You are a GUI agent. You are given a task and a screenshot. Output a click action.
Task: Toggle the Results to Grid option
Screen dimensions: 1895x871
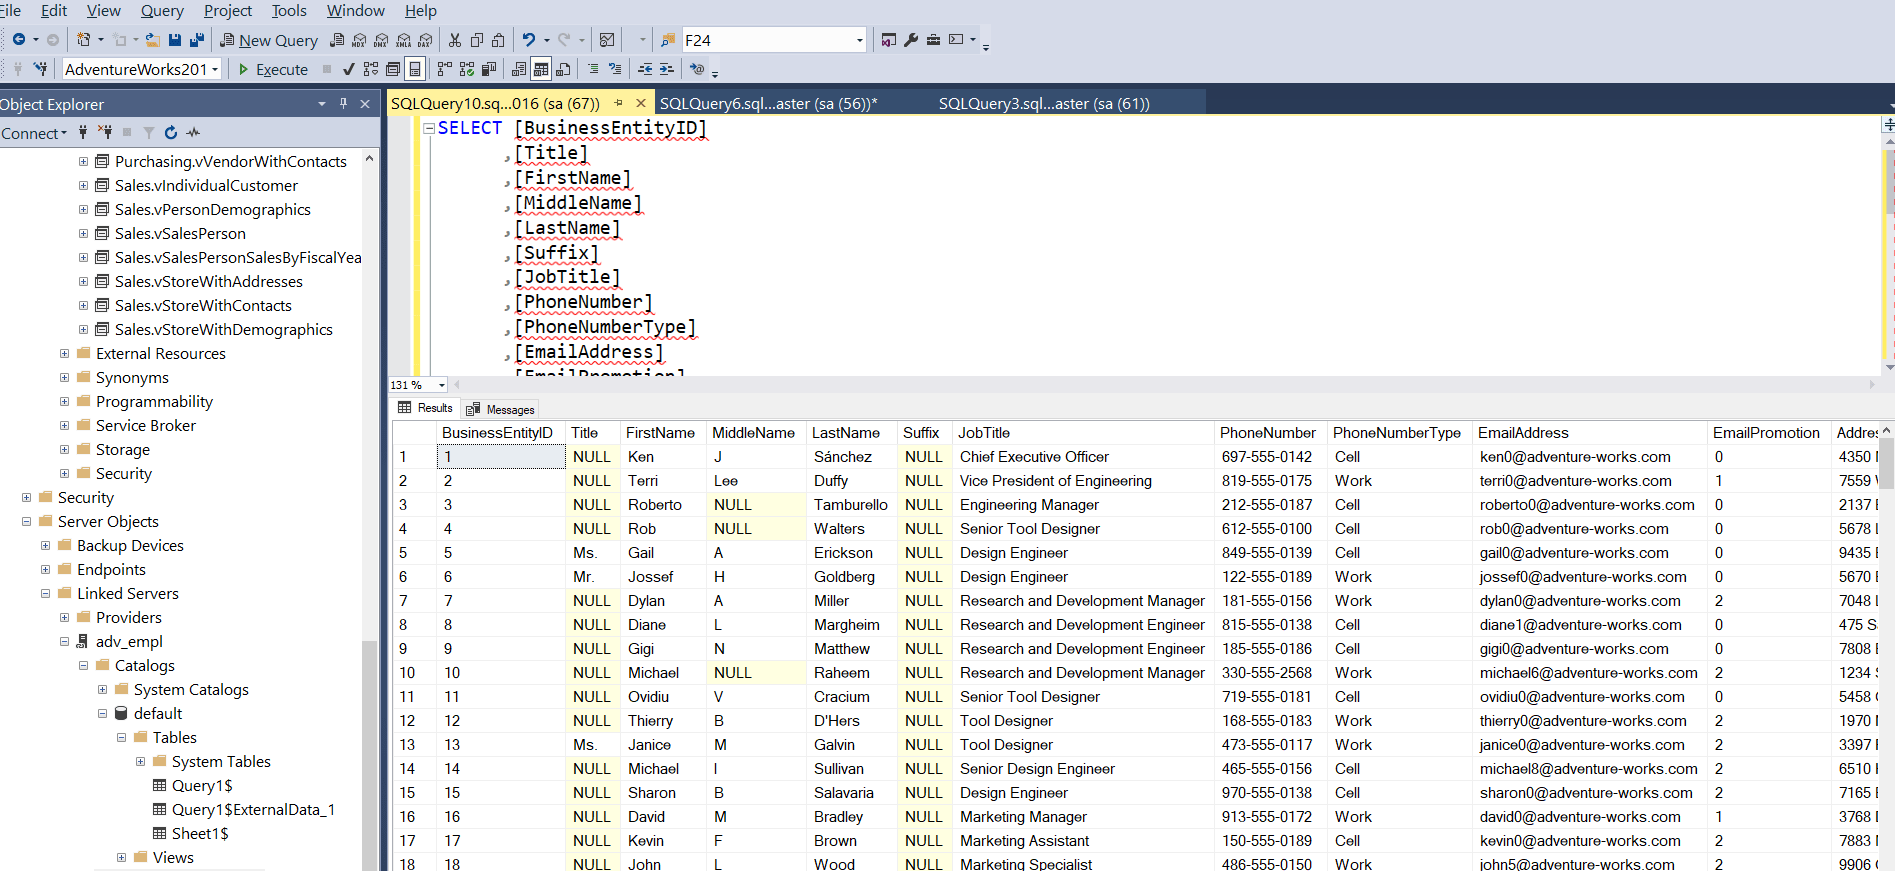tap(541, 69)
